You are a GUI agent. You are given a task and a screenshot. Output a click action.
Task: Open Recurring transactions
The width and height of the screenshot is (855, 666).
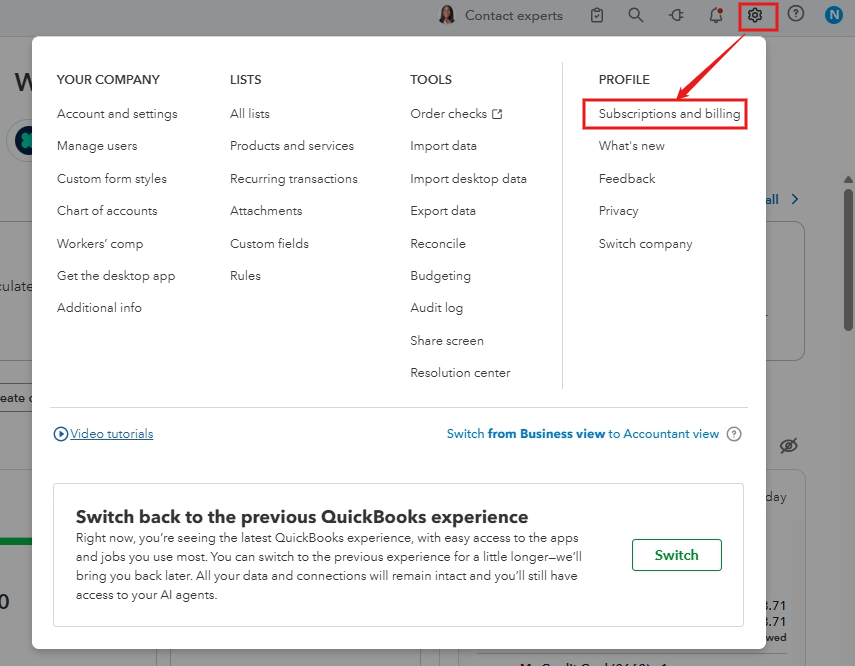[294, 178]
